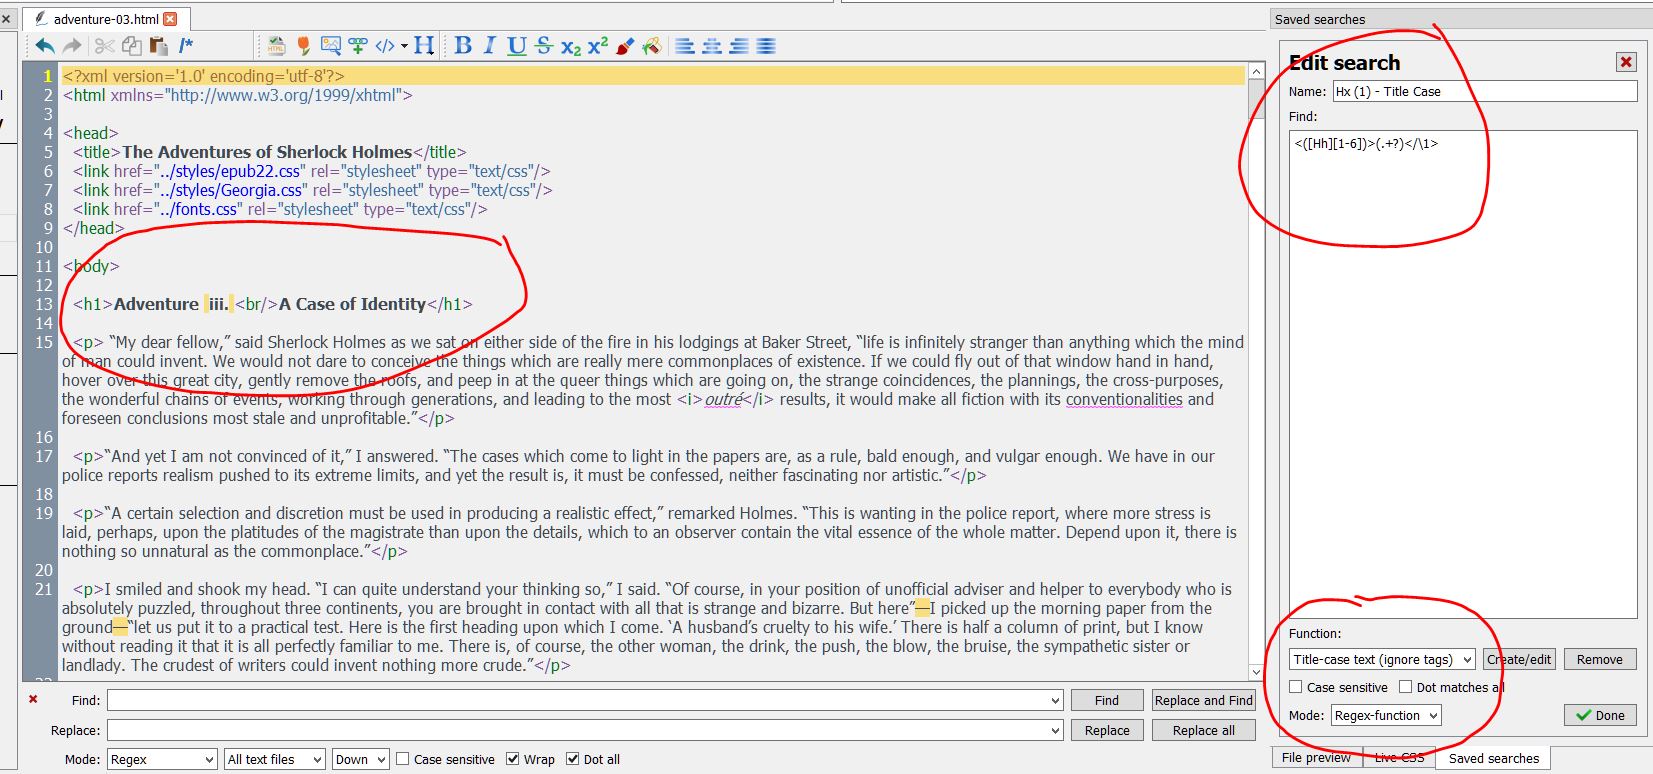Paste from clipboard using the paste icon
This screenshot has height=774, width=1653.
tap(158, 45)
